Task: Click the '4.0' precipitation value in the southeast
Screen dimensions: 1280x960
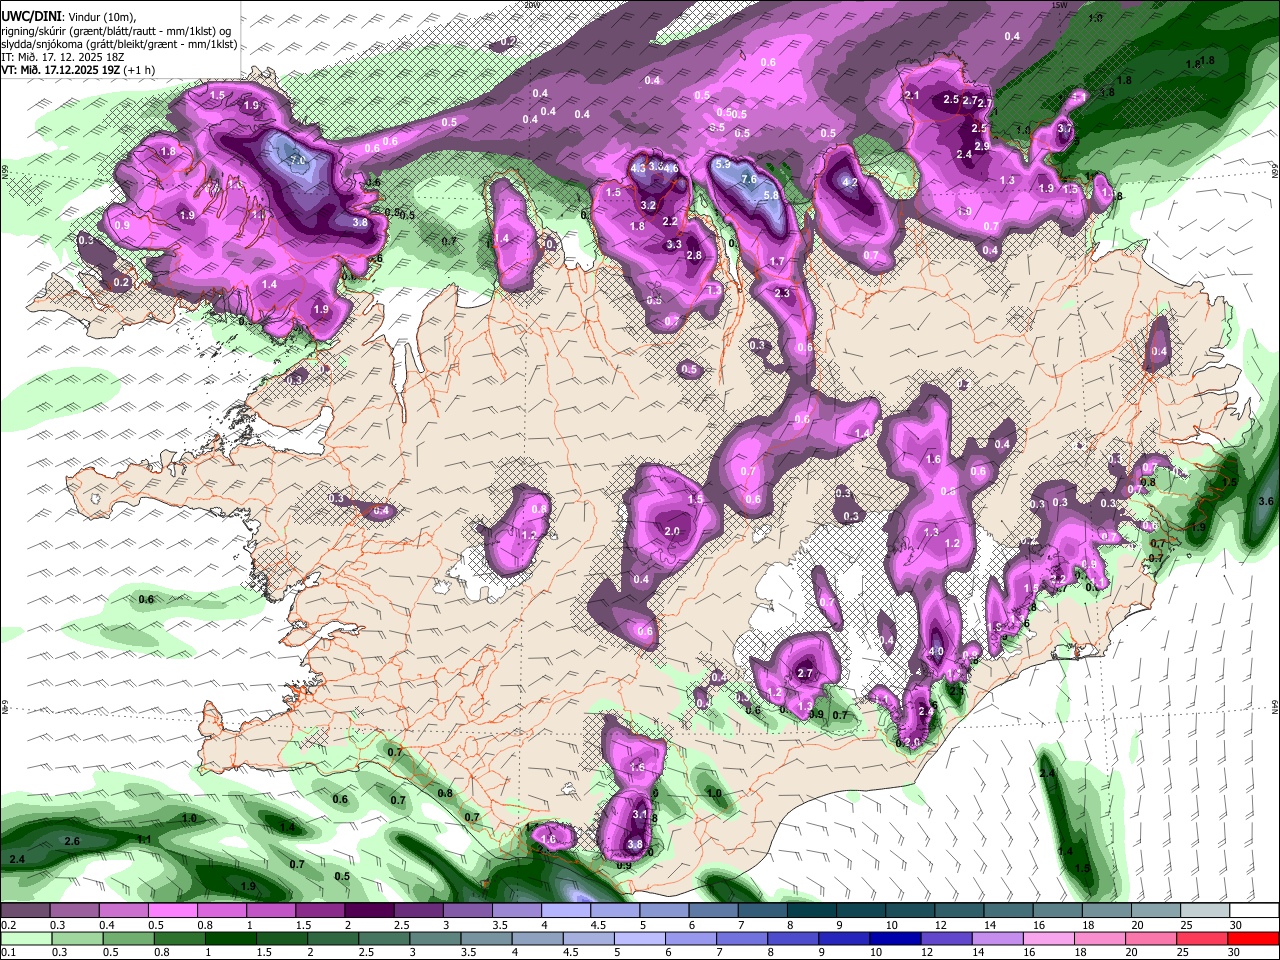Action: [936, 651]
